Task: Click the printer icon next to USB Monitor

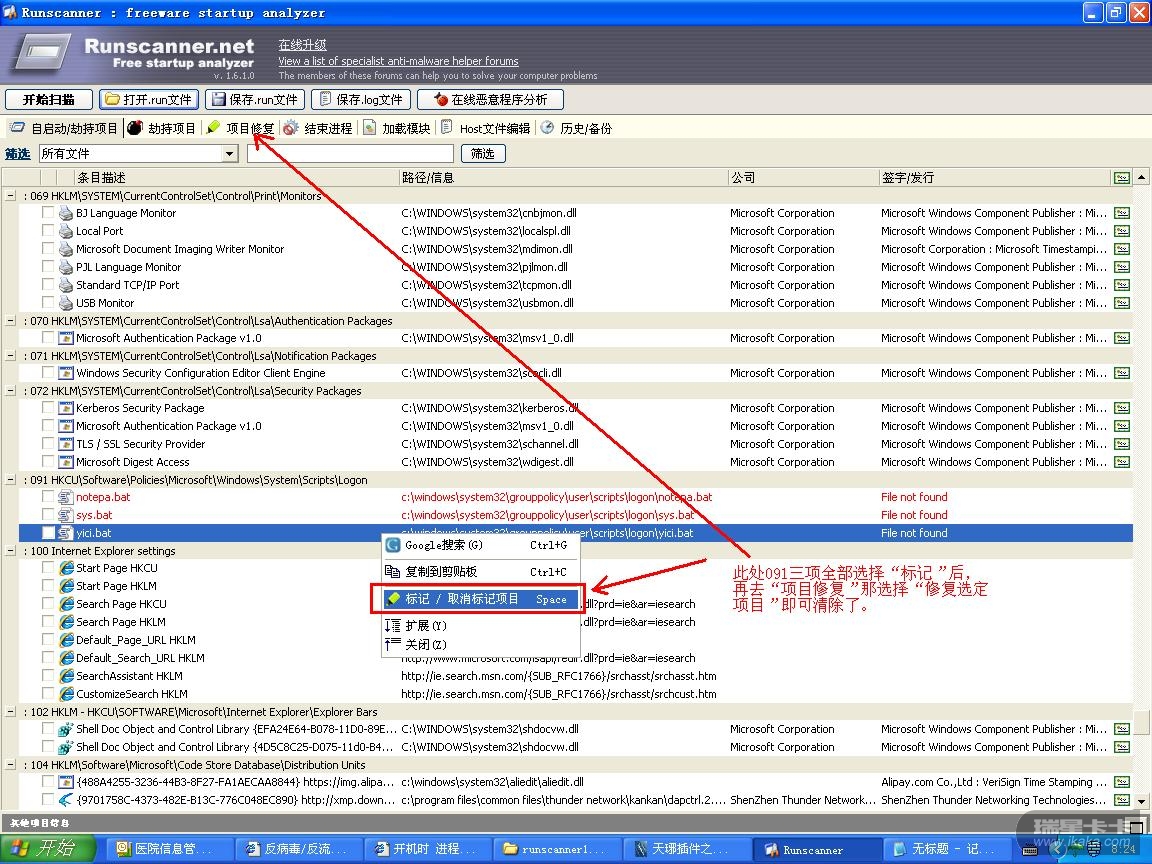Action: 67,303
